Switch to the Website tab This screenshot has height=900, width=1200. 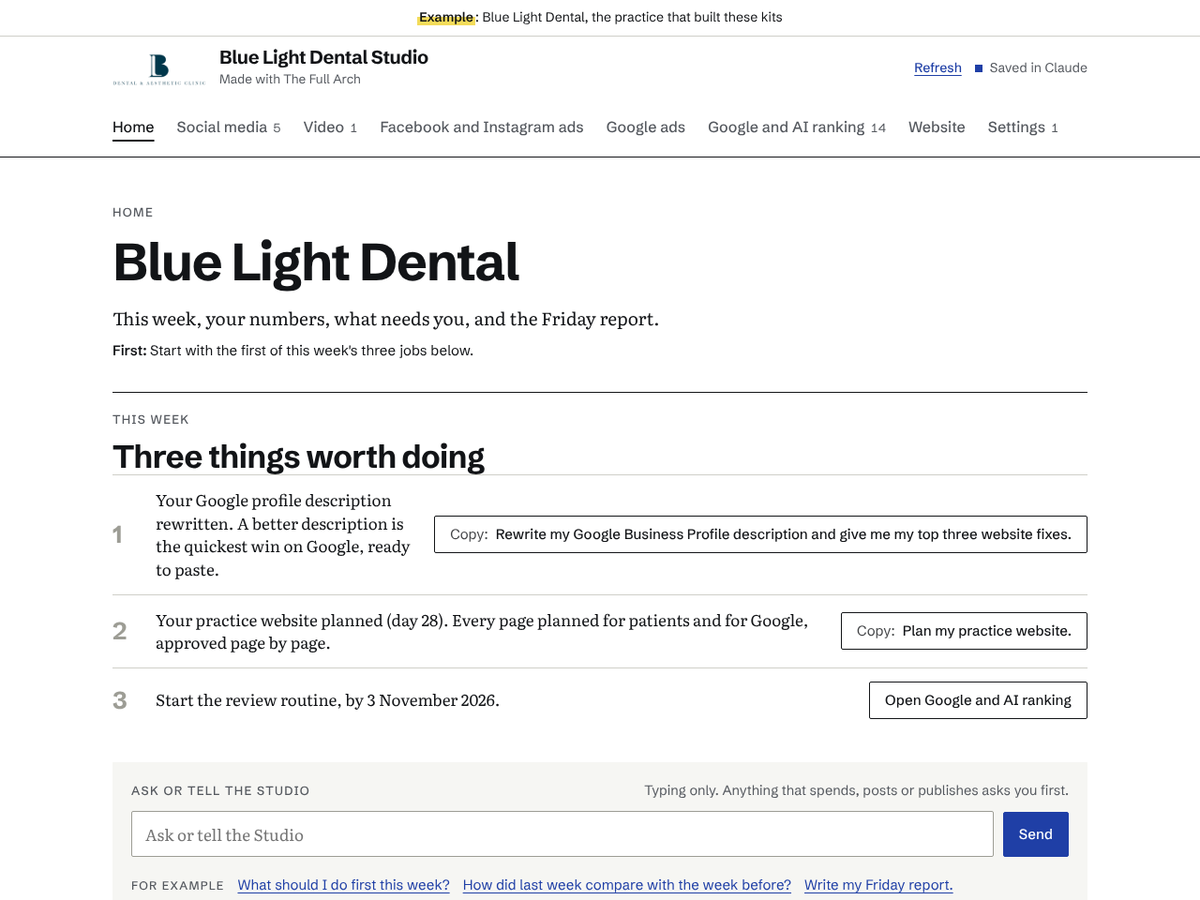pos(937,127)
